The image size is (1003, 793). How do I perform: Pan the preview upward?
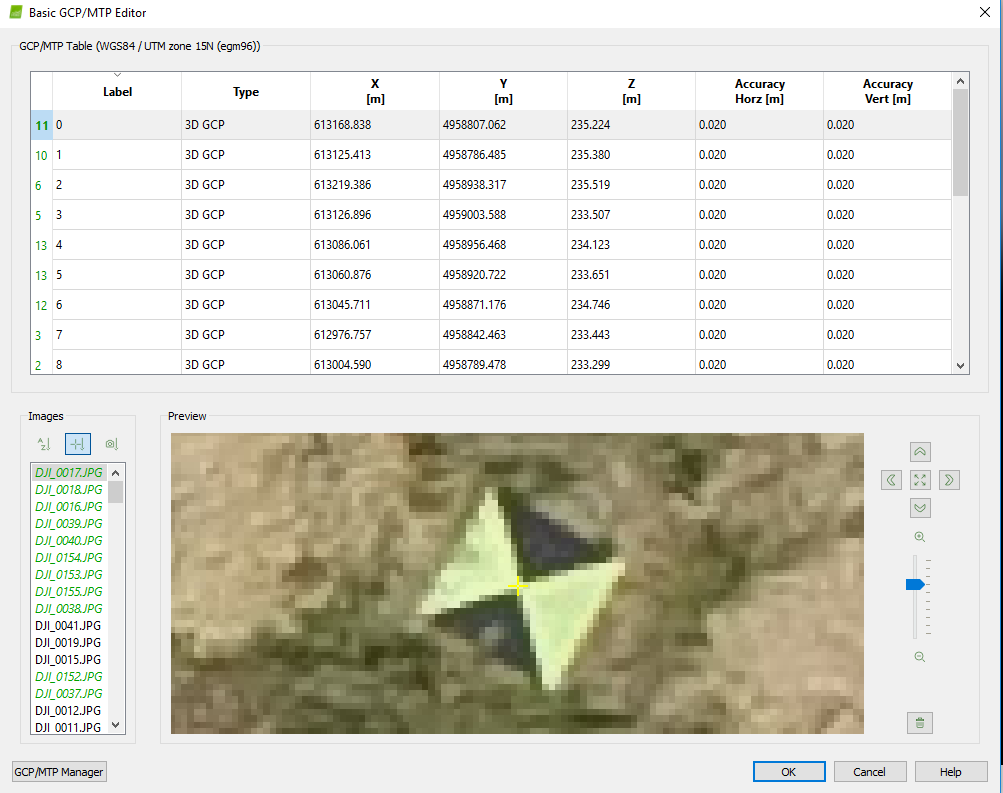[919, 451]
